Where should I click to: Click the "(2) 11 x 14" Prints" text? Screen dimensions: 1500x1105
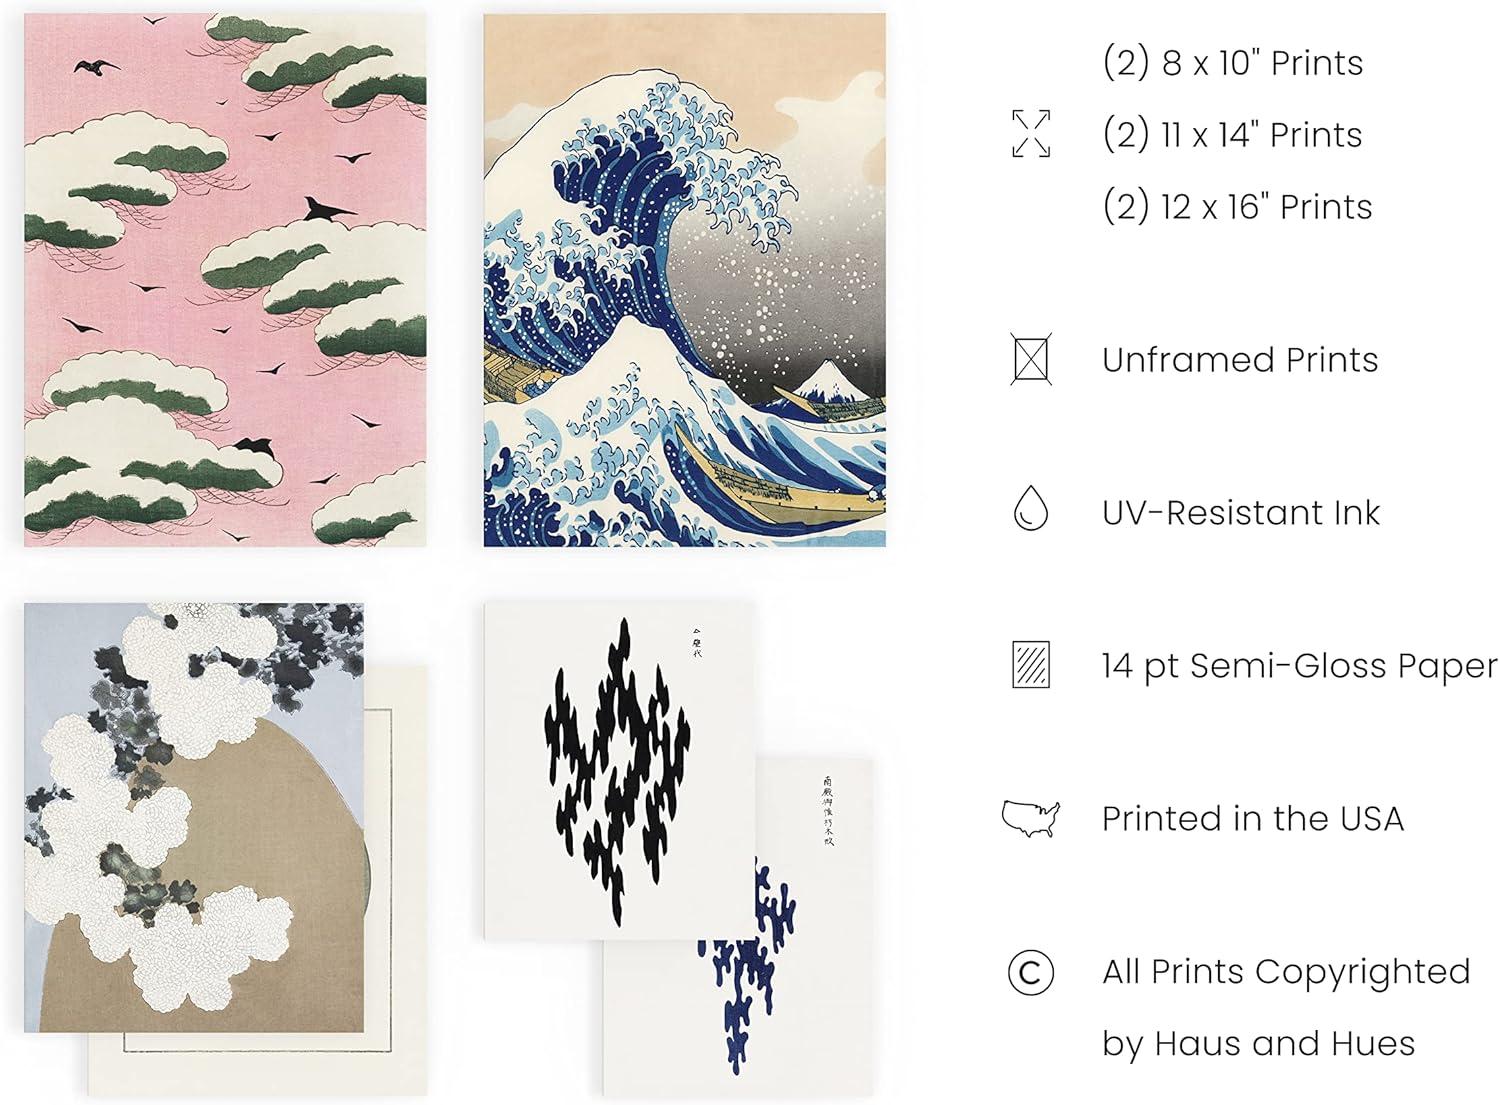pyautogui.click(x=1232, y=135)
